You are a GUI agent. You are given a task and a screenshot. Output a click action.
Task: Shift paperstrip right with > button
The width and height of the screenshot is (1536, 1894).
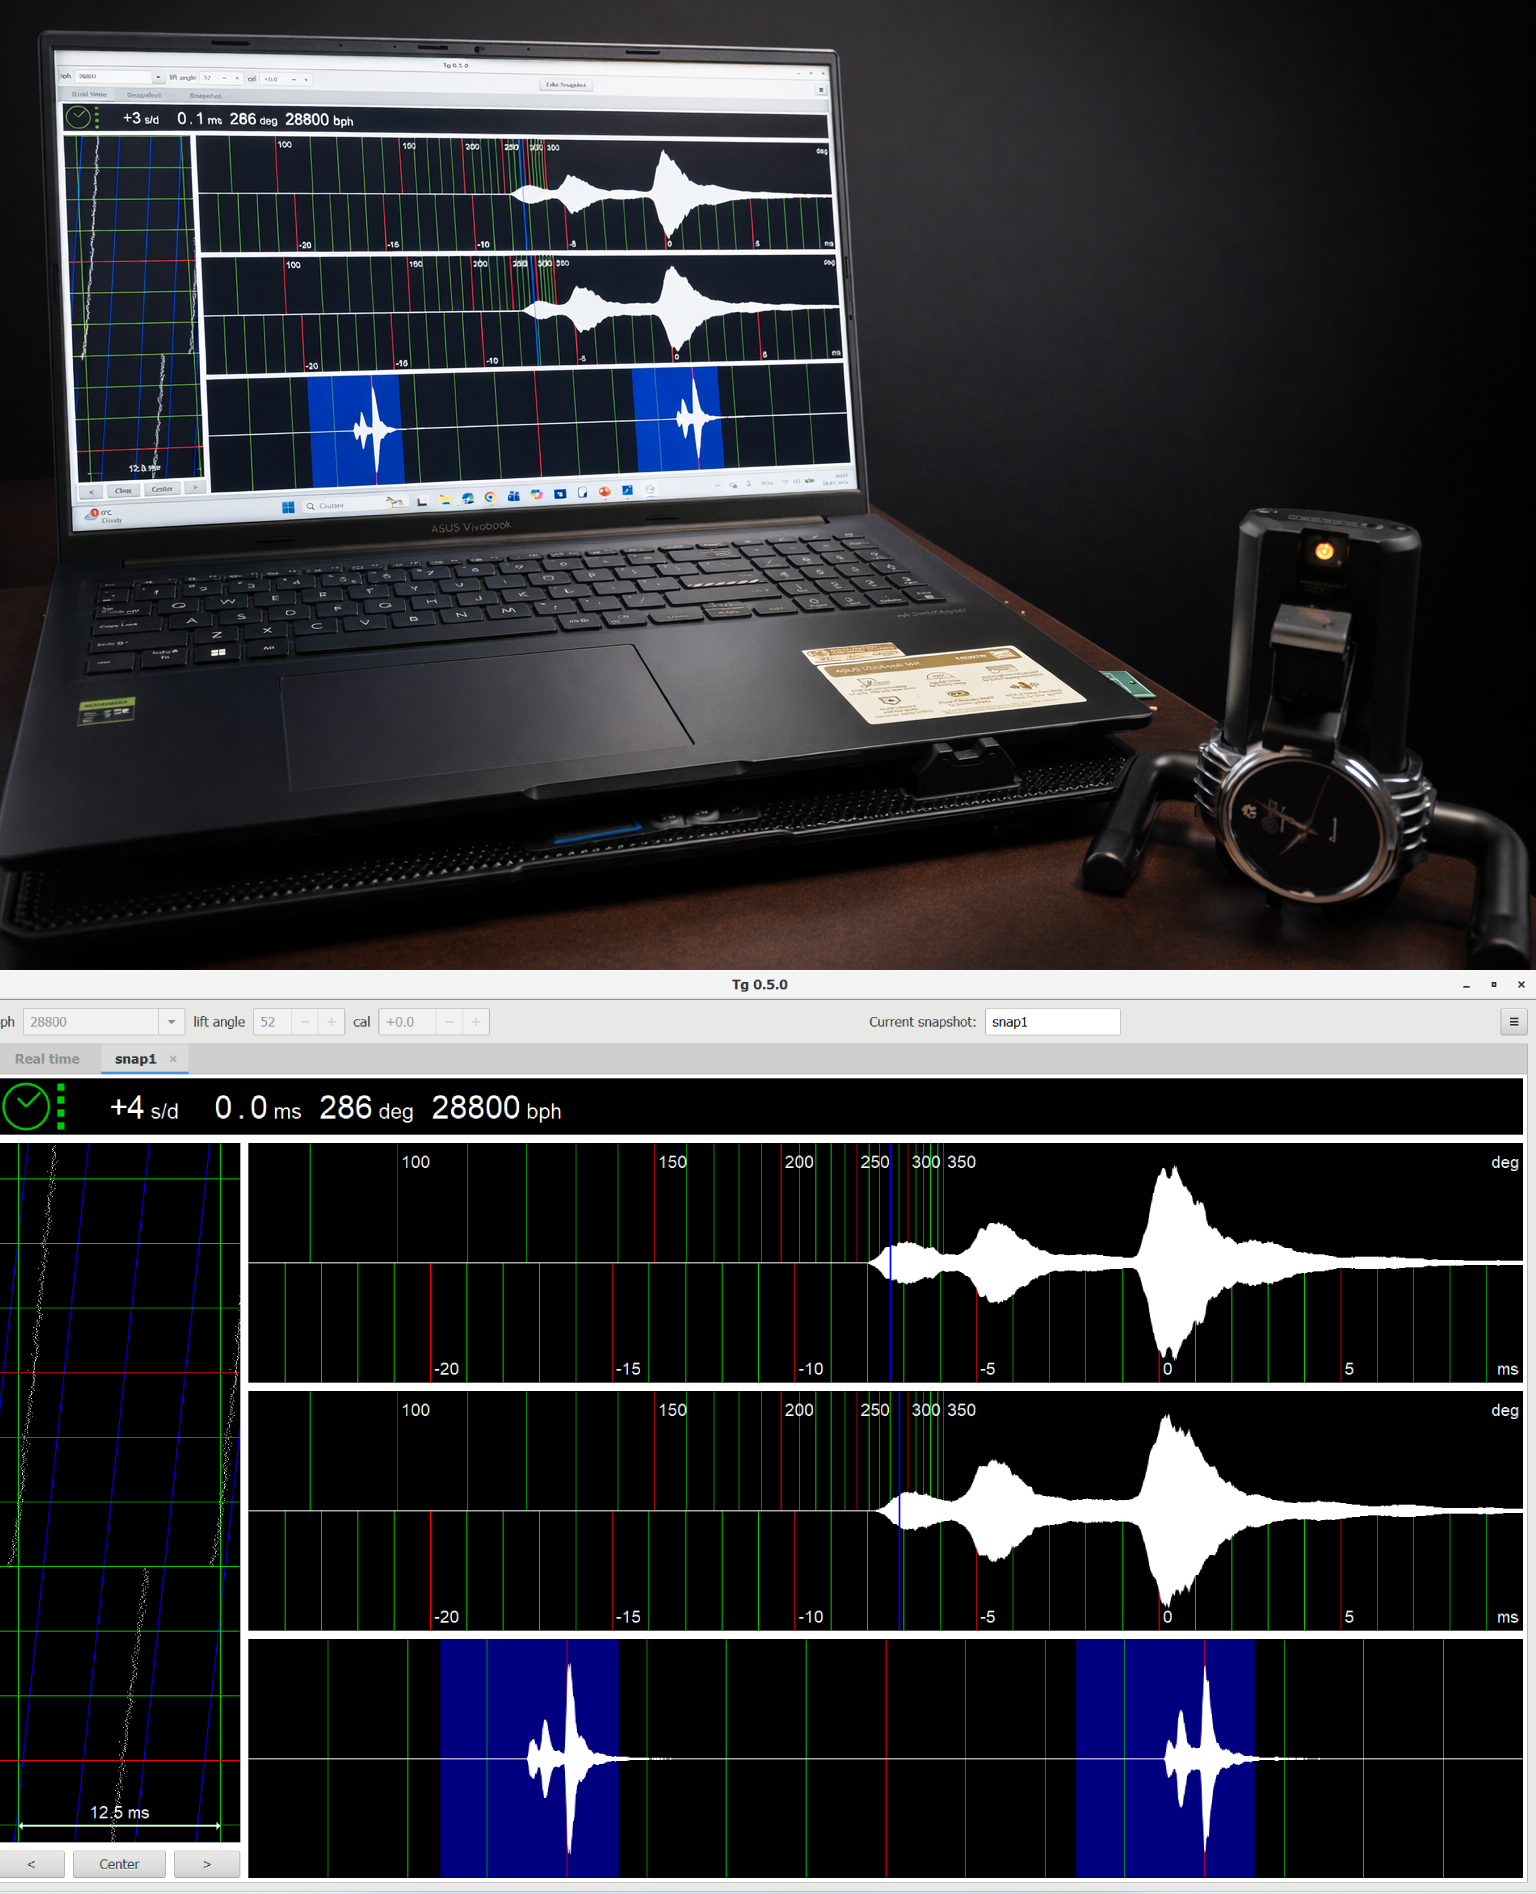207,1864
